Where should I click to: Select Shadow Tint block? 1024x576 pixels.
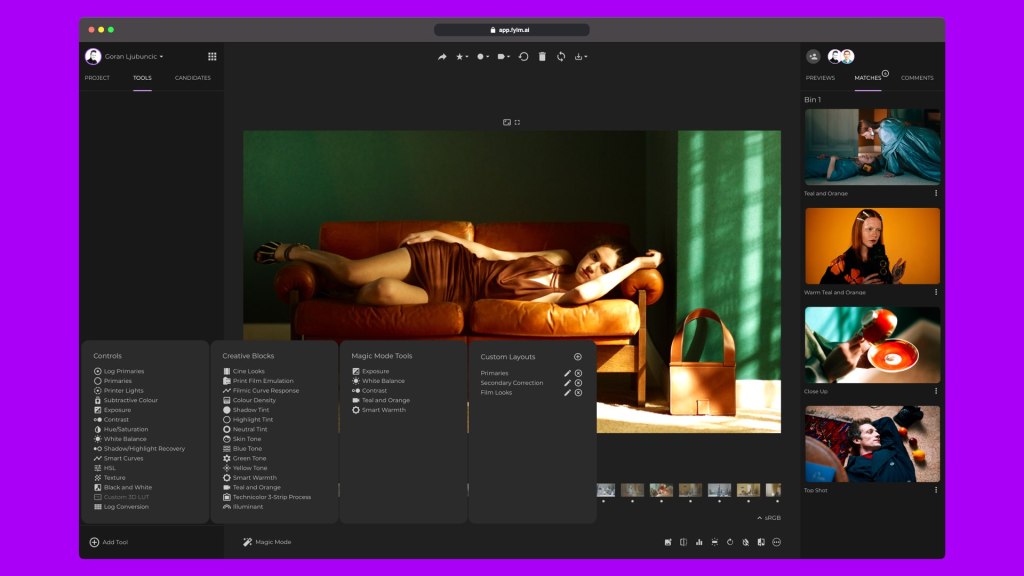[246, 410]
